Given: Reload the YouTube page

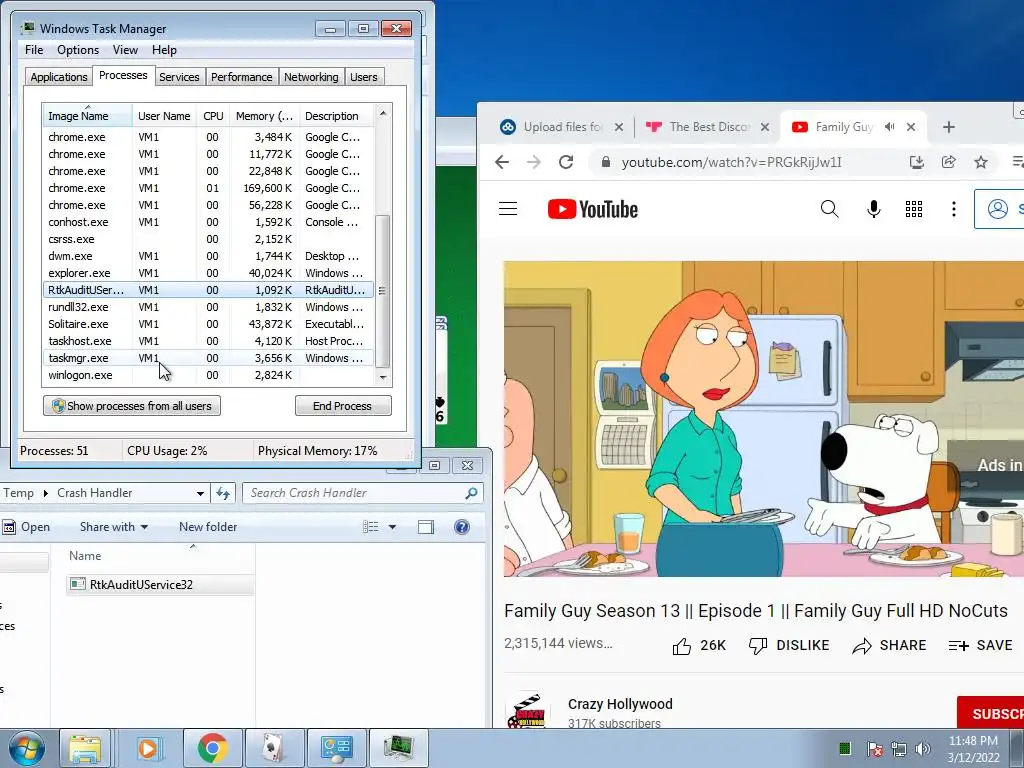Looking at the screenshot, I should click(566, 162).
